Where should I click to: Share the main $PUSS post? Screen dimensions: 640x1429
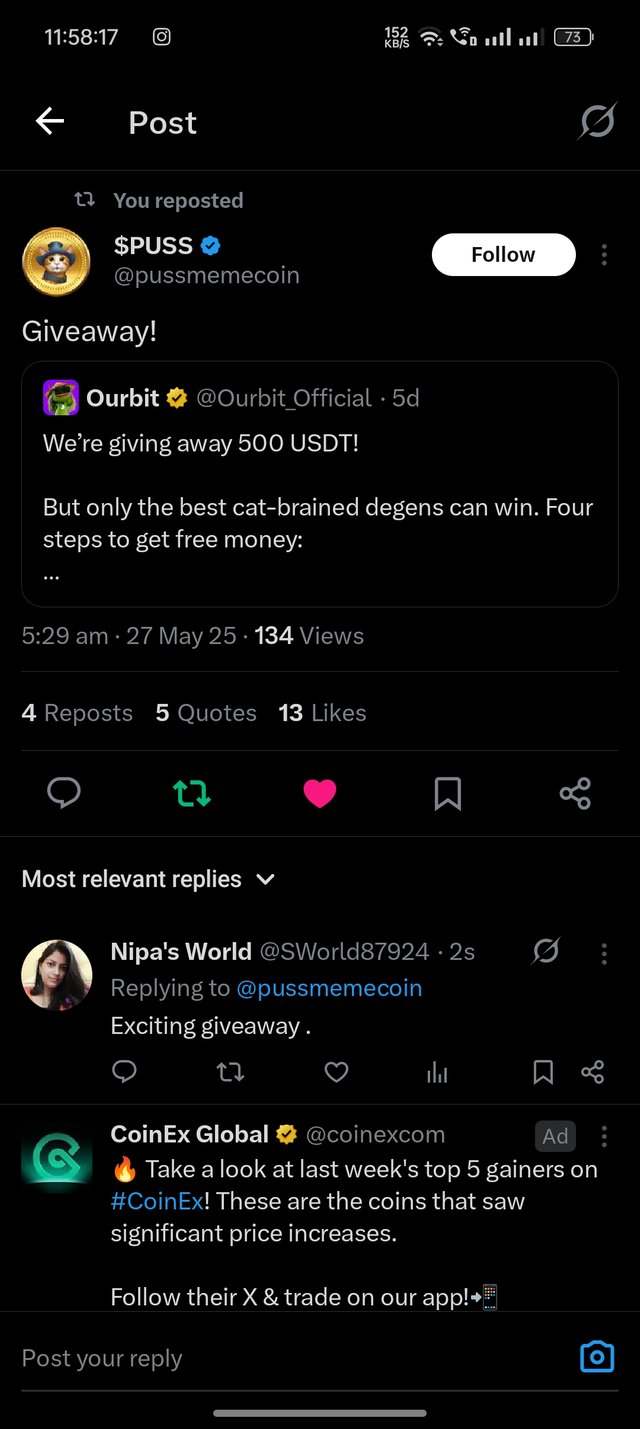tap(575, 794)
